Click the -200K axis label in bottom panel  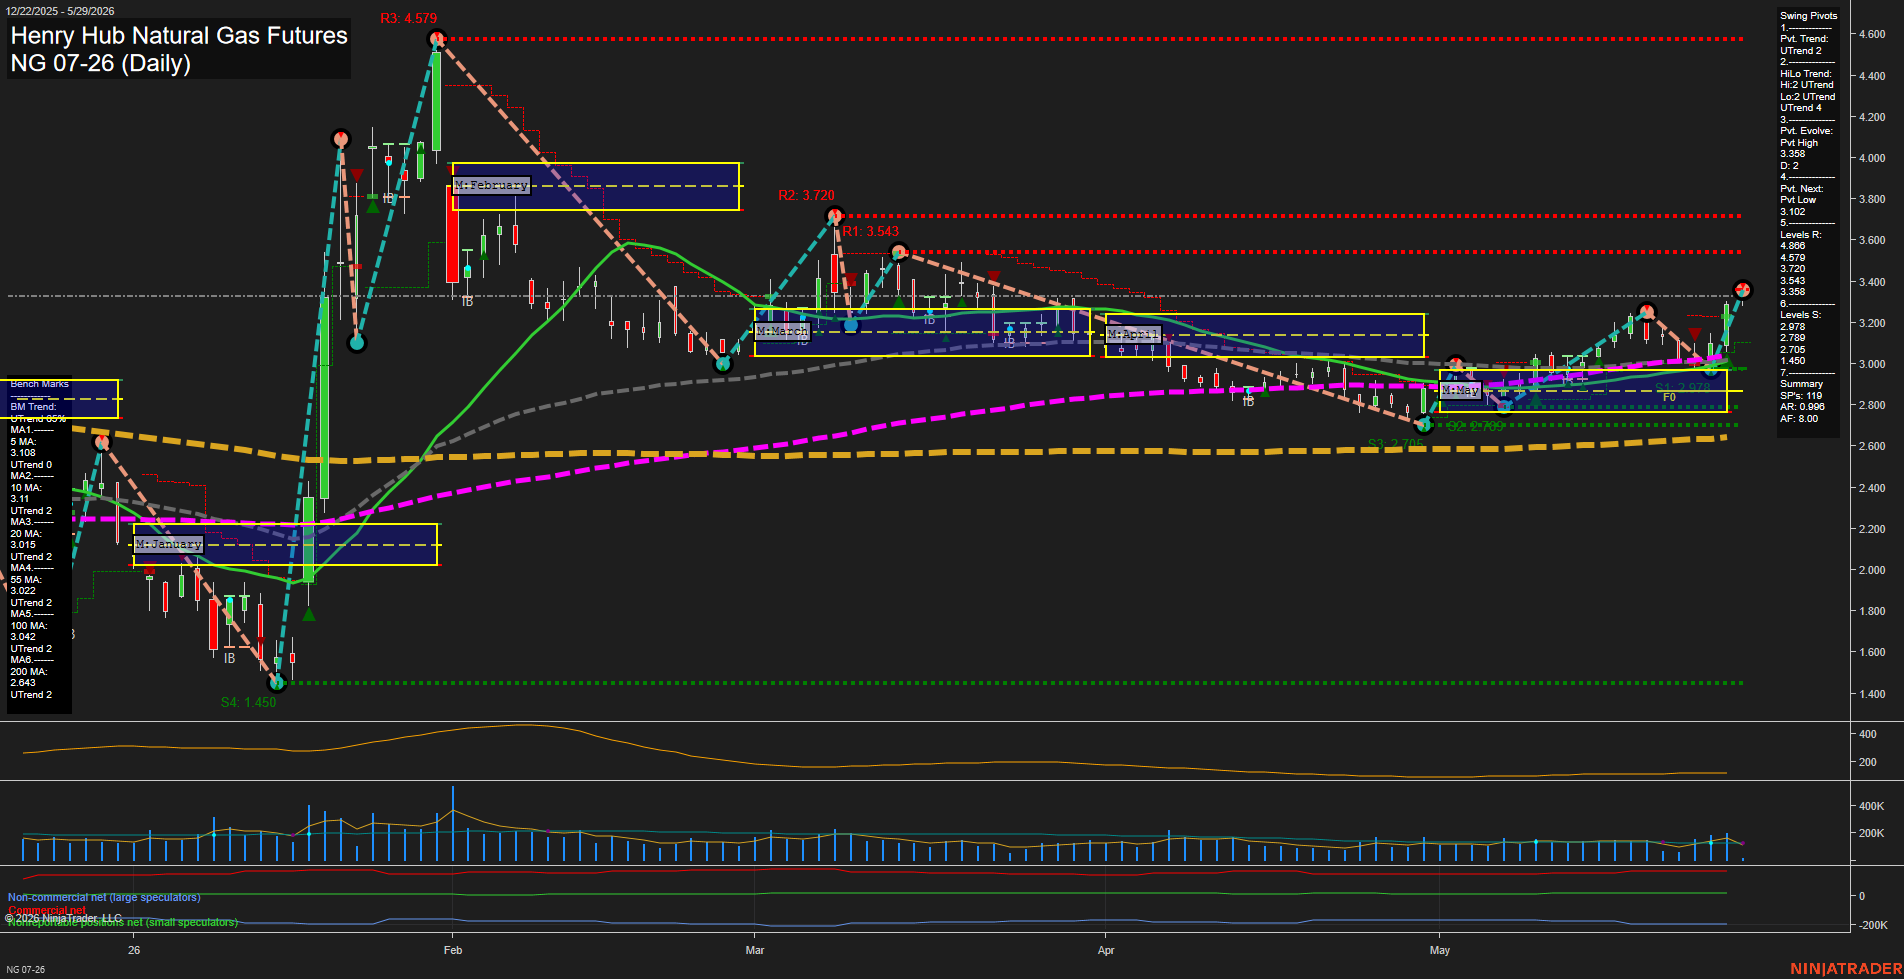click(1873, 925)
